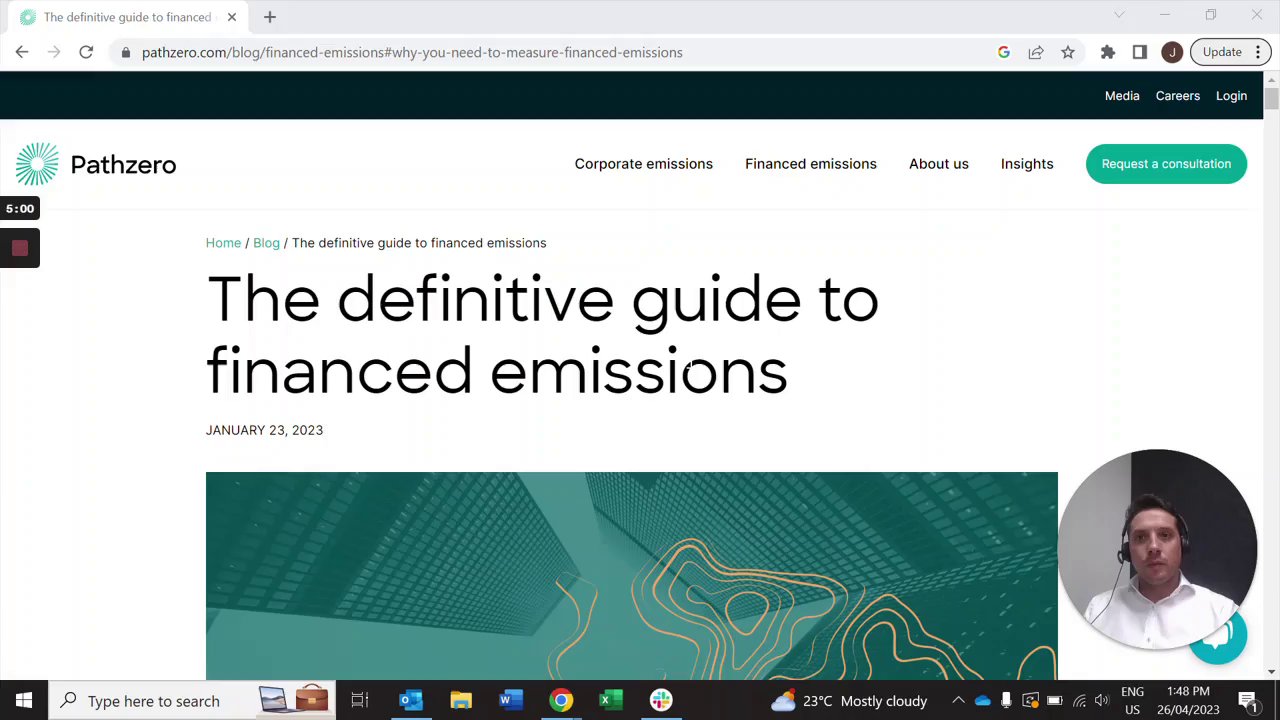Image resolution: width=1280 pixels, height=720 pixels.
Task: Open Chrome three-dot menu
Action: (x=1258, y=52)
